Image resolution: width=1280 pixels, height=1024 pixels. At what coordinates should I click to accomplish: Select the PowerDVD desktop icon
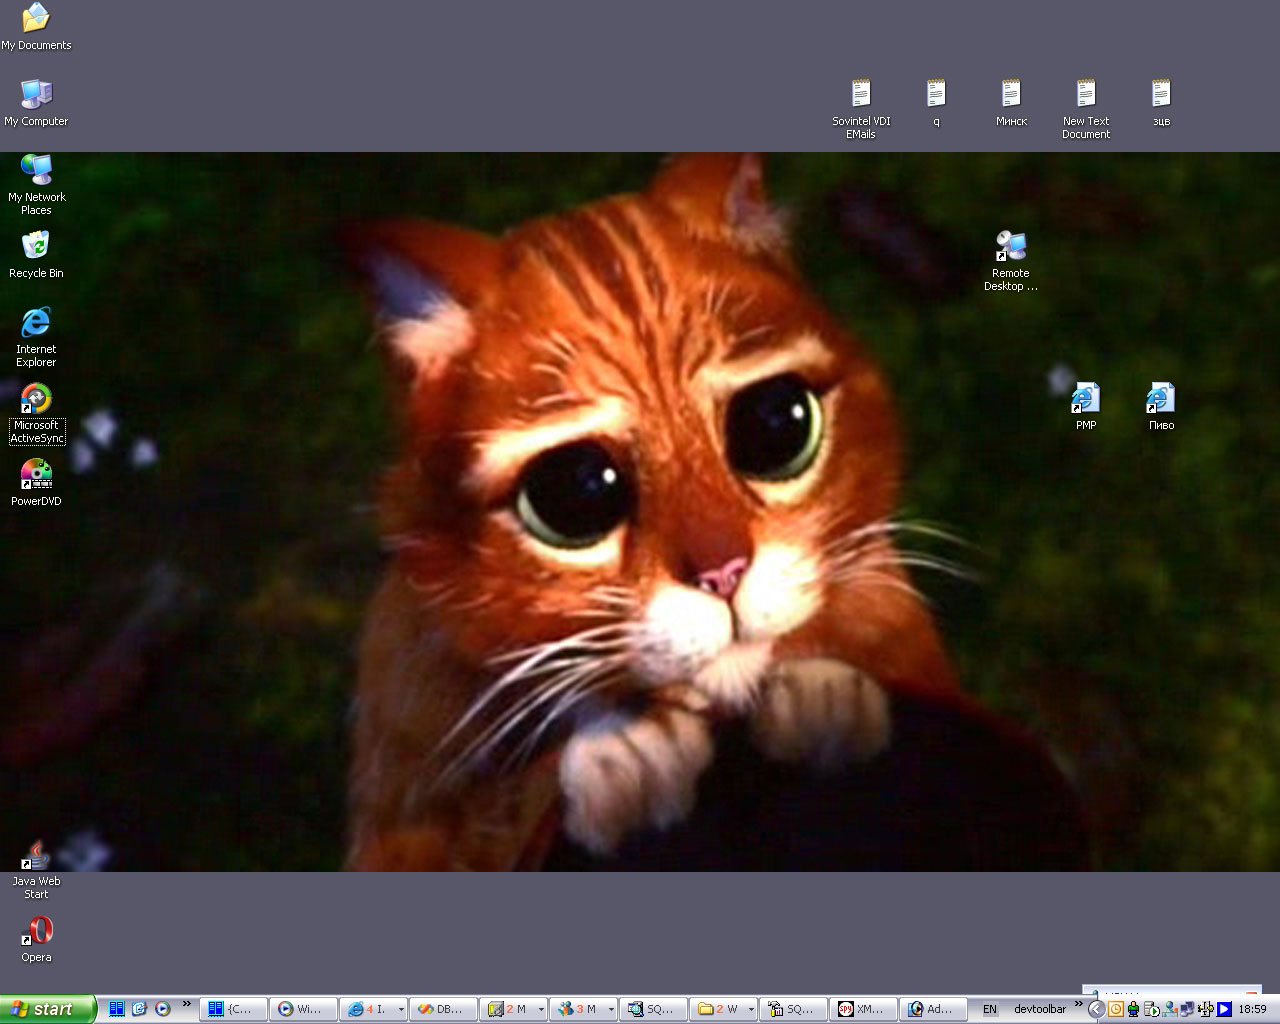pyautogui.click(x=36, y=483)
